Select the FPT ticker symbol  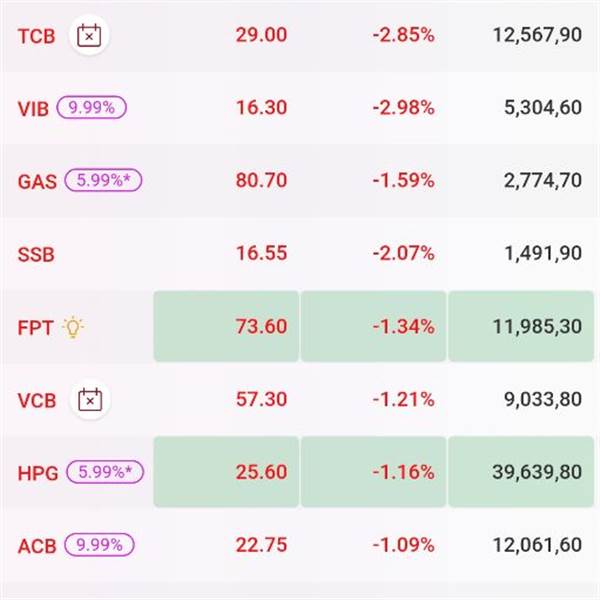coord(35,327)
